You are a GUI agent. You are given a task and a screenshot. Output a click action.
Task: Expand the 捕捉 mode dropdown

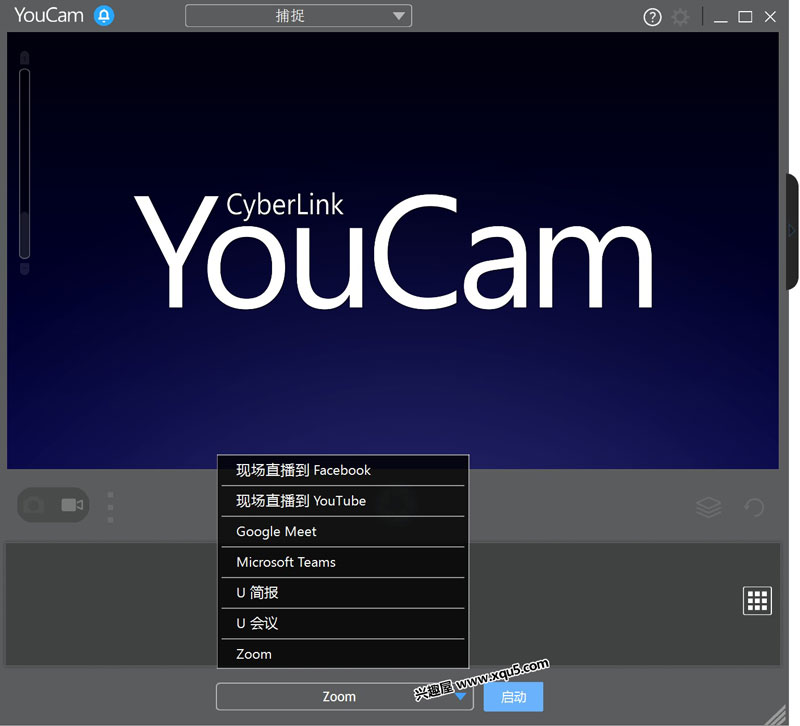tap(298, 16)
